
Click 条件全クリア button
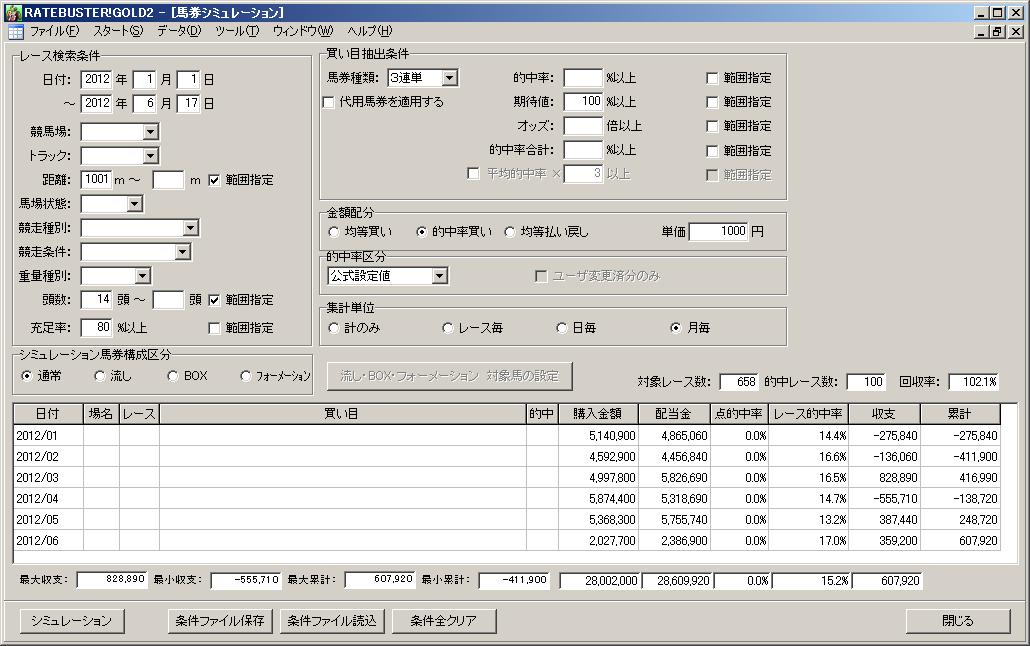click(443, 621)
